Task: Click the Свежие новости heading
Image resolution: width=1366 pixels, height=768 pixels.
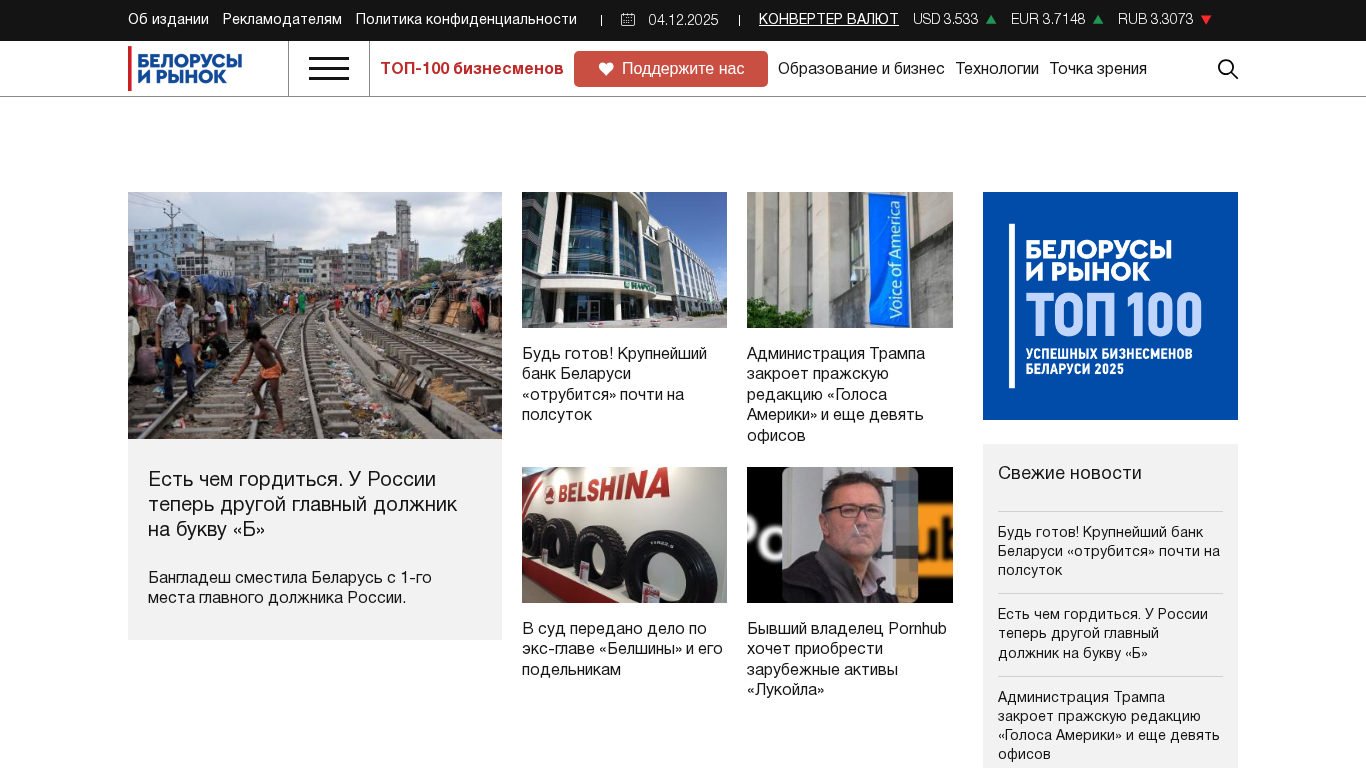Action: tap(1070, 473)
